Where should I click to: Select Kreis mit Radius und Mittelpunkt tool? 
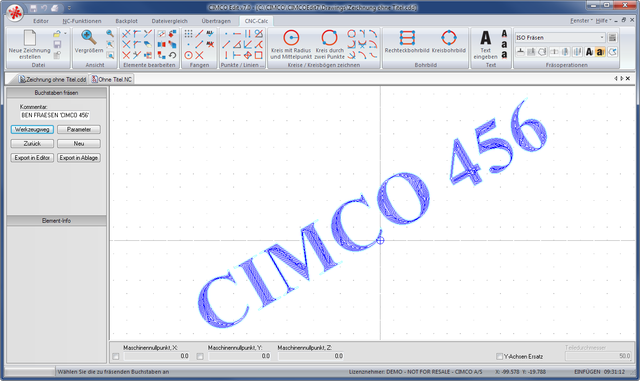(x=291, y=38)
